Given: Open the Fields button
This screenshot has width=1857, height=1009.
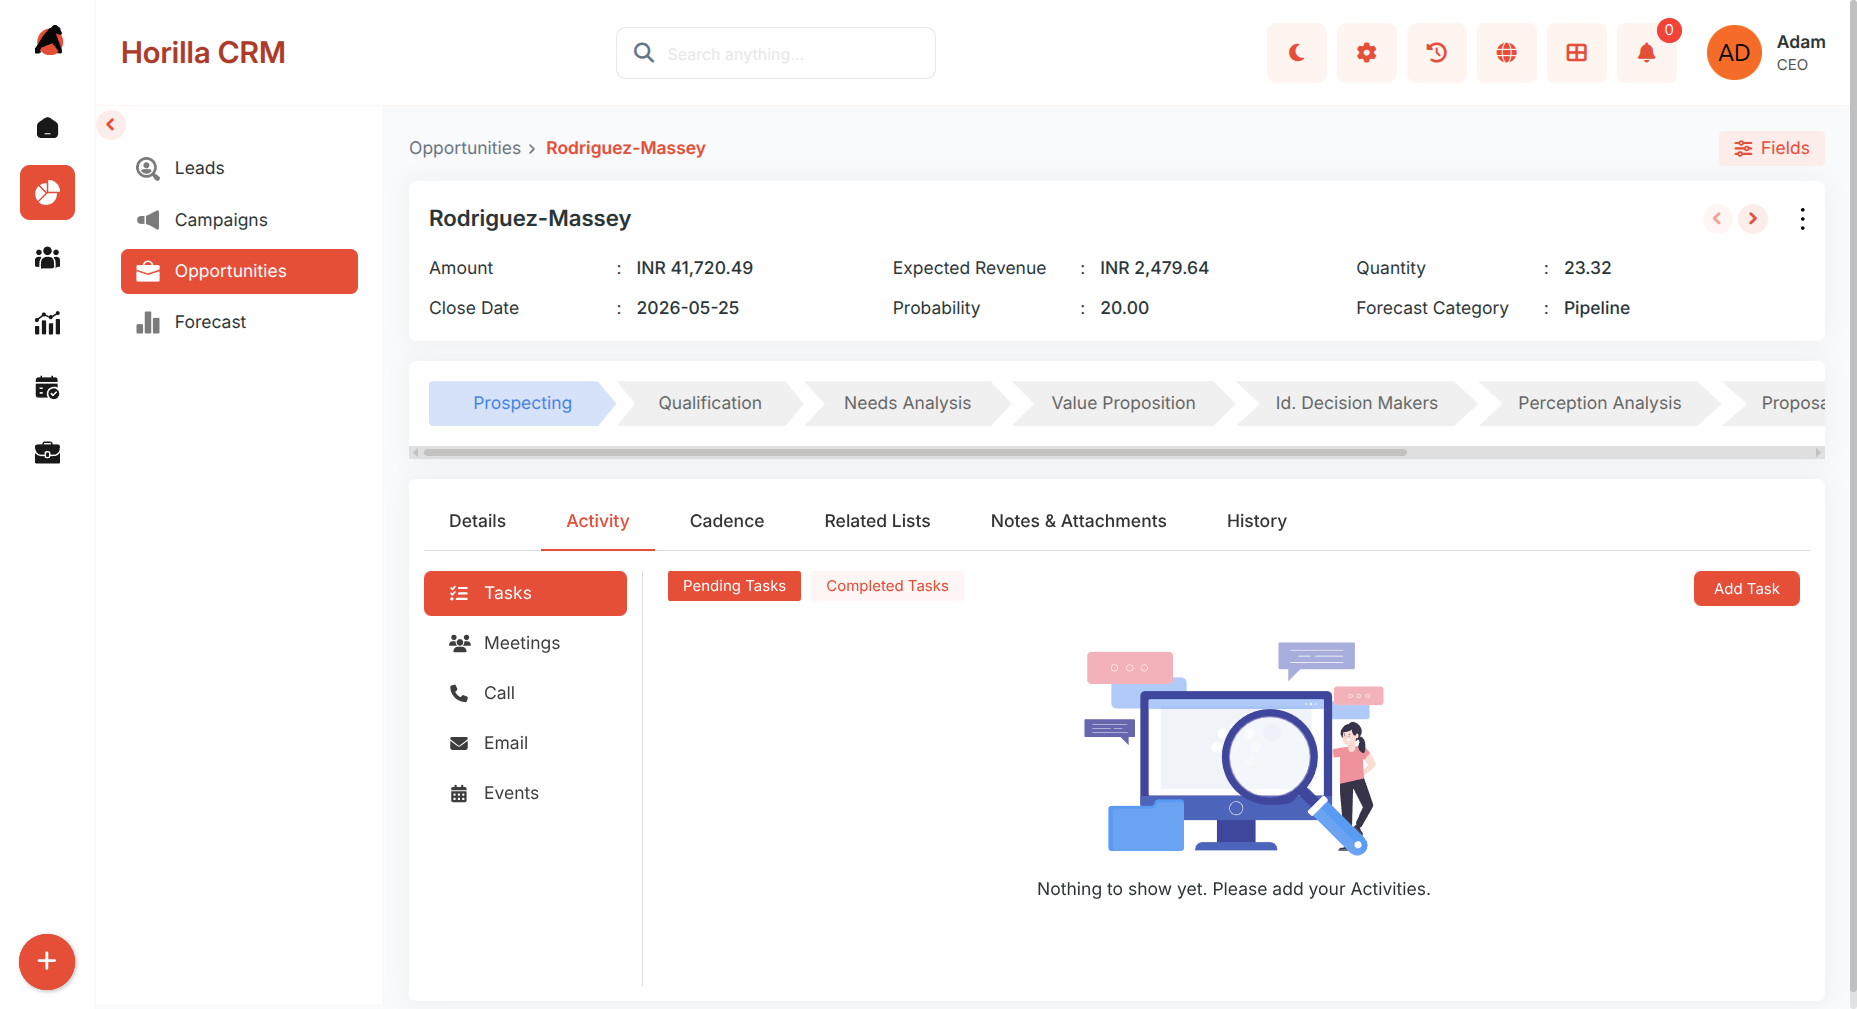Looking at the screenshot, I should coord(1771,148).
